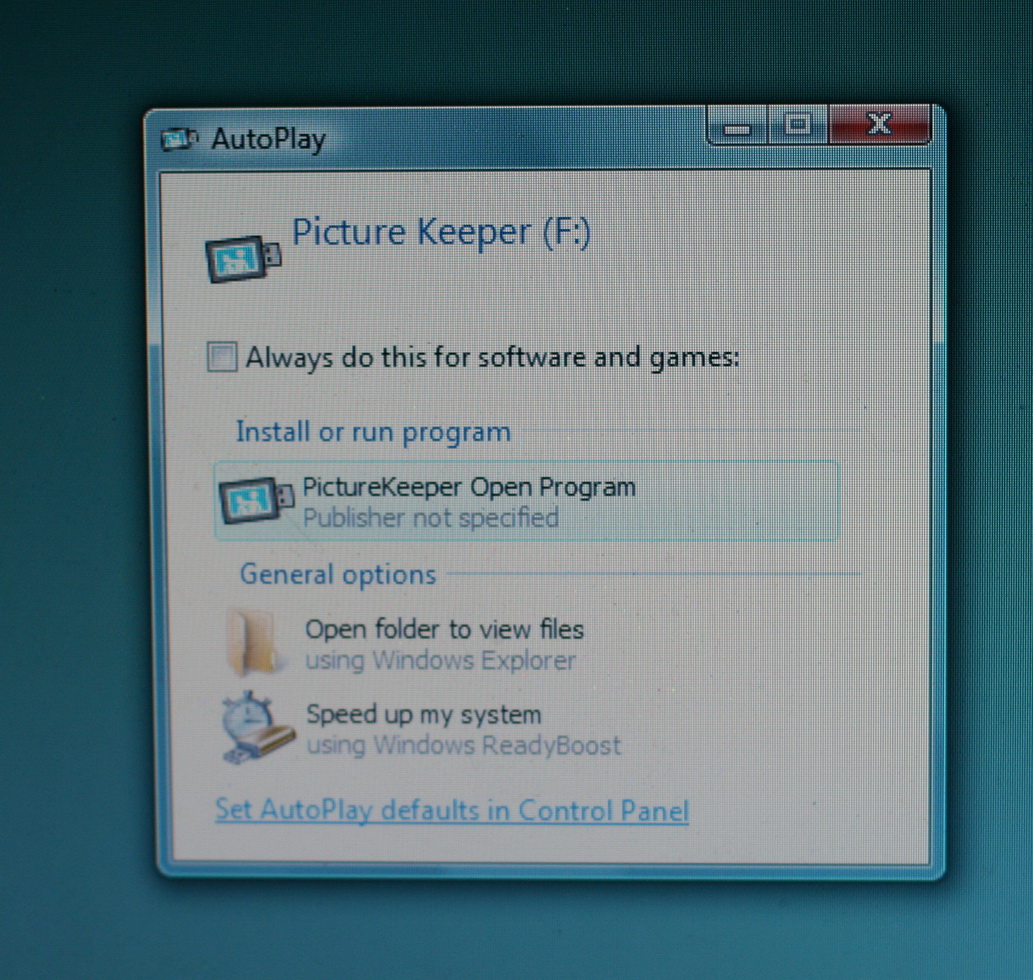Click the using Windows Explorer subtitle
1033x980 pixels.
click(440, 660)
